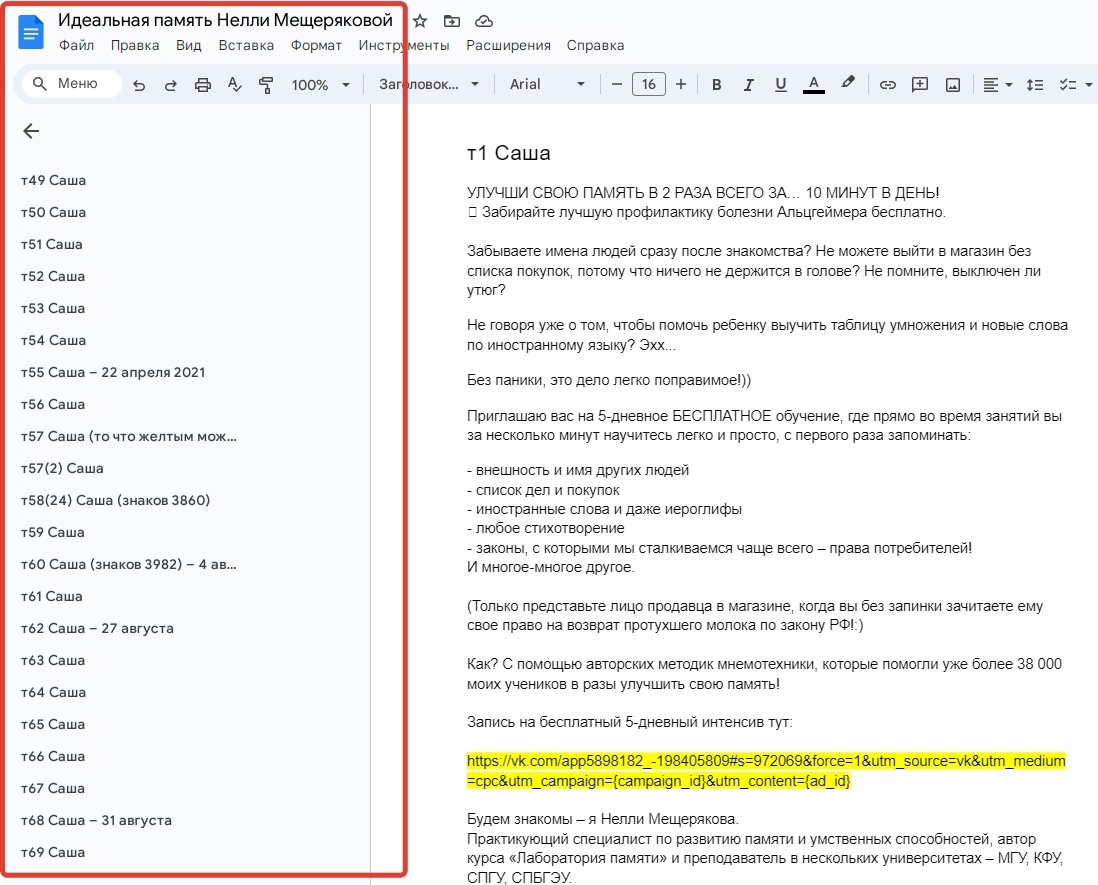Go to outline heading т66 Саша
Image resolution: width=1098 pixels, height=885 pixels.
coord(53,757)
